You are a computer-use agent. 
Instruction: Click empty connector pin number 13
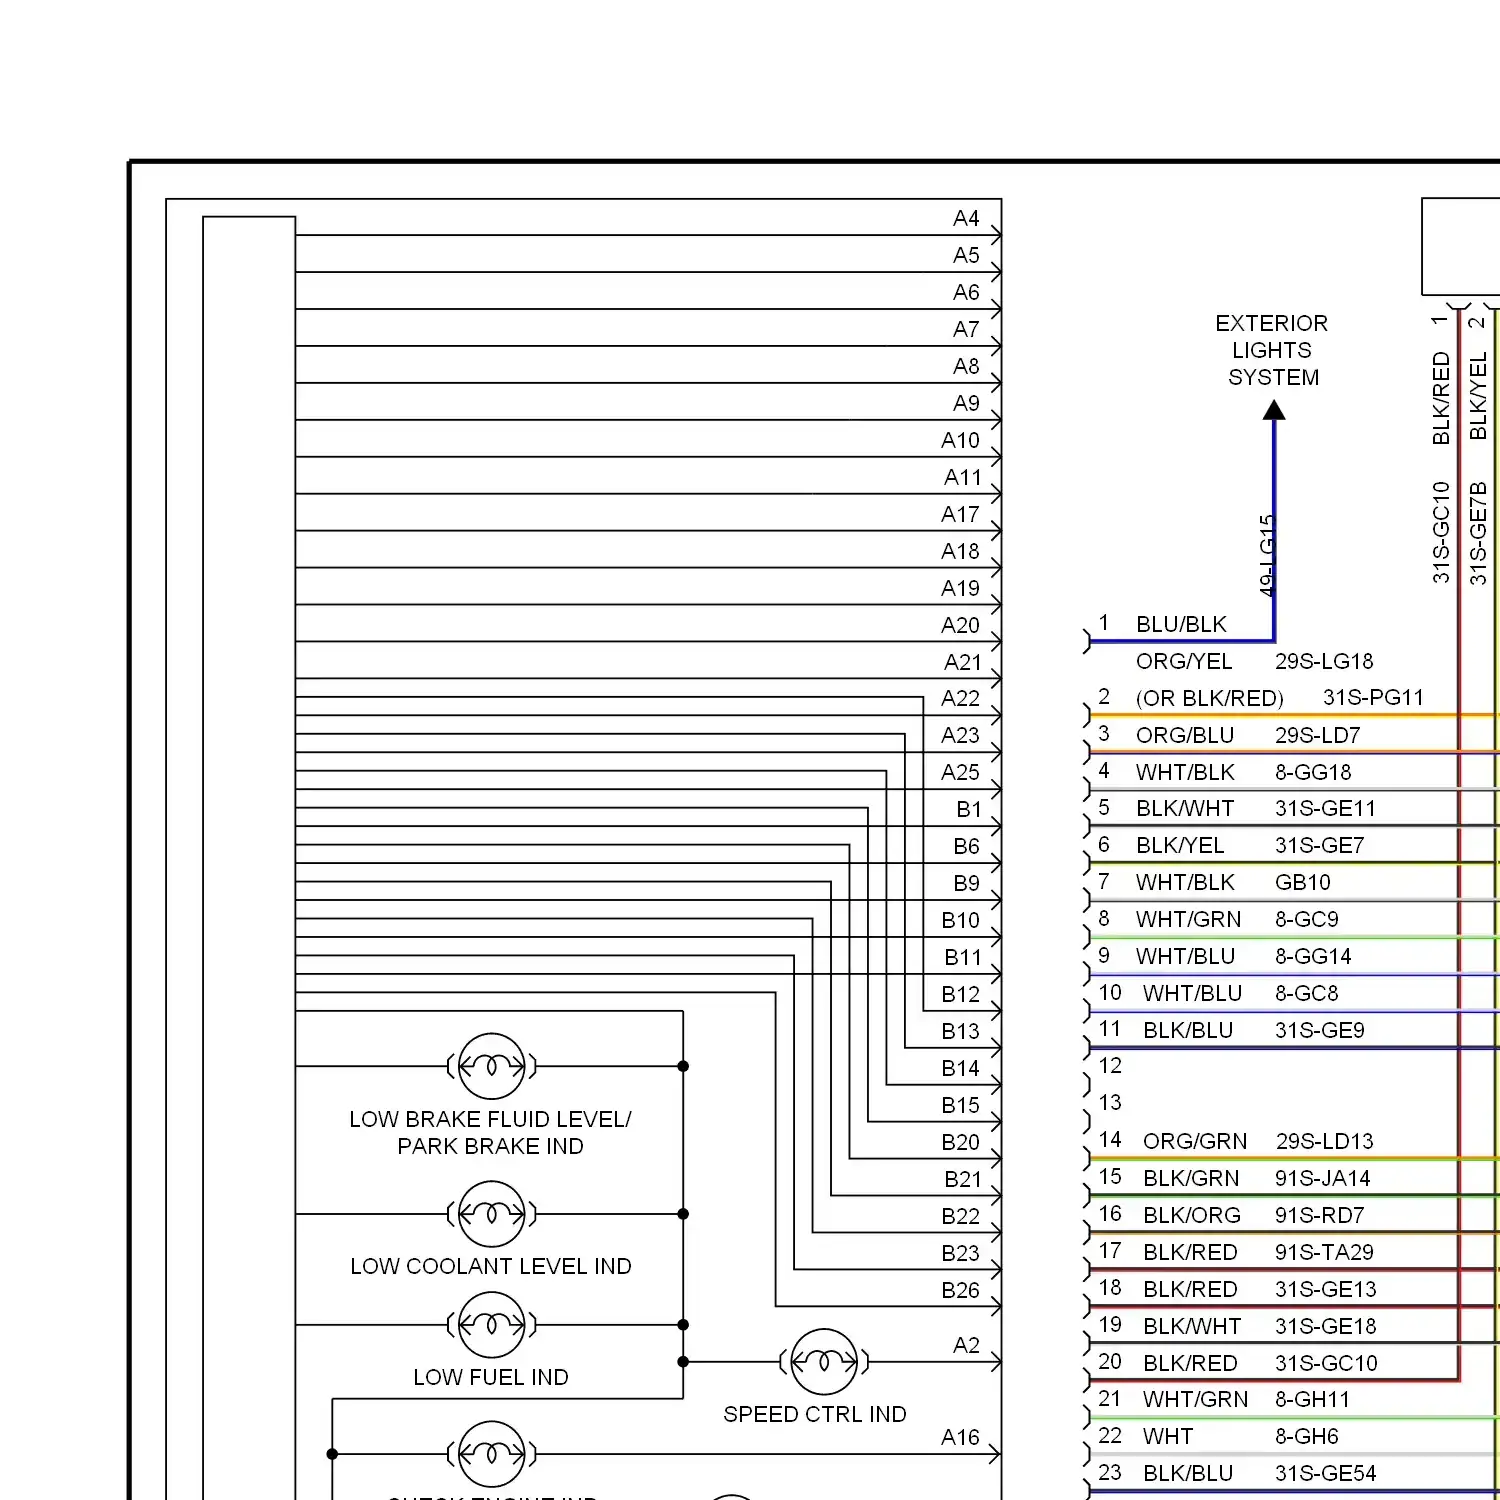click(x=1110, y=1103)
